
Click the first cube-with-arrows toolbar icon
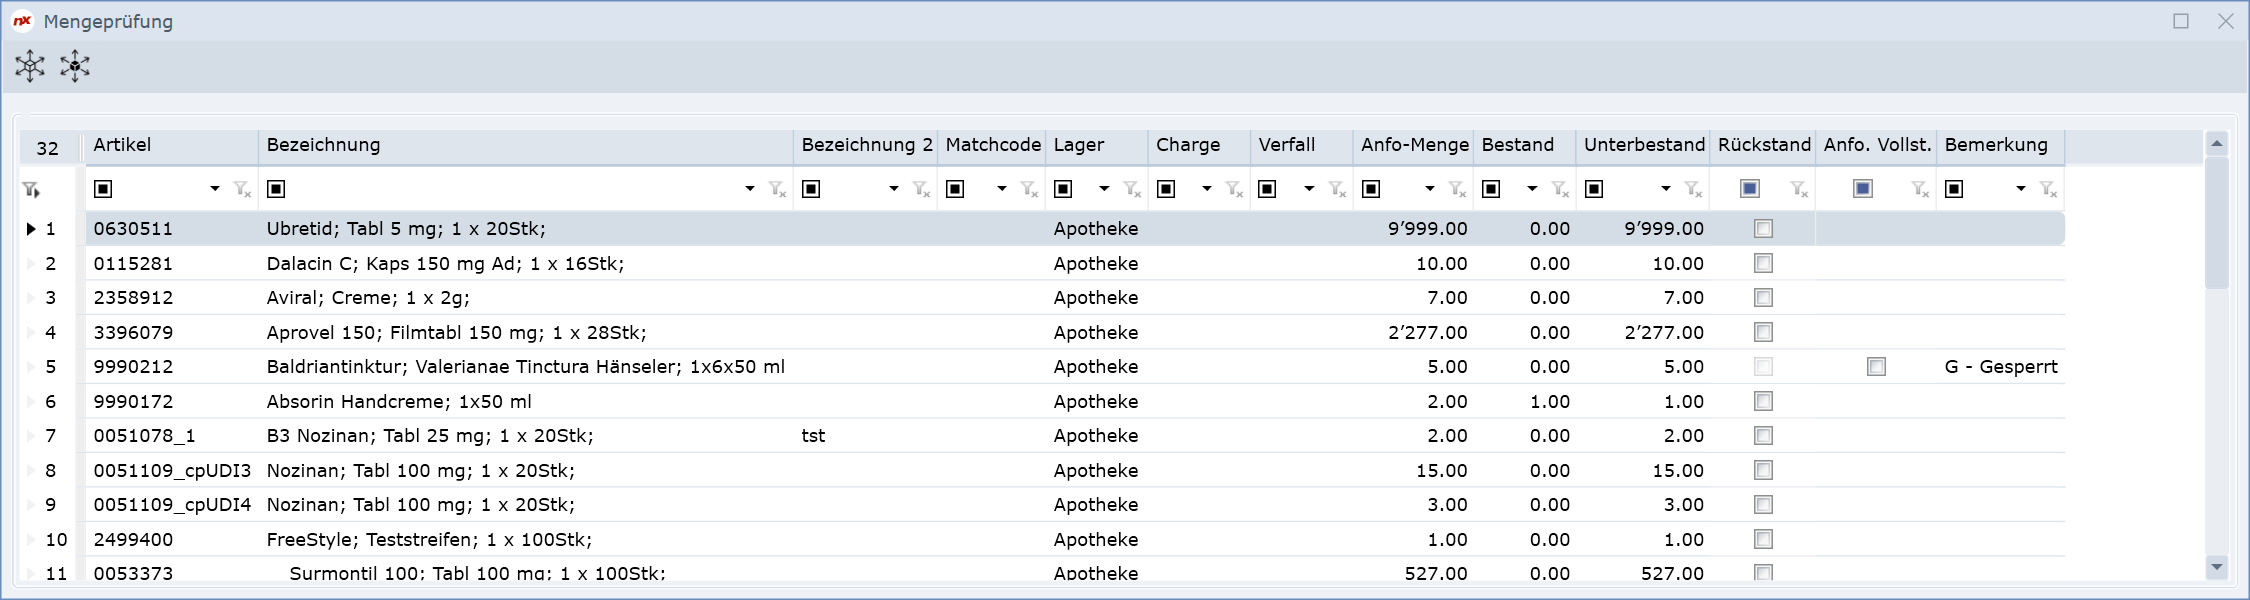point(30,66)
